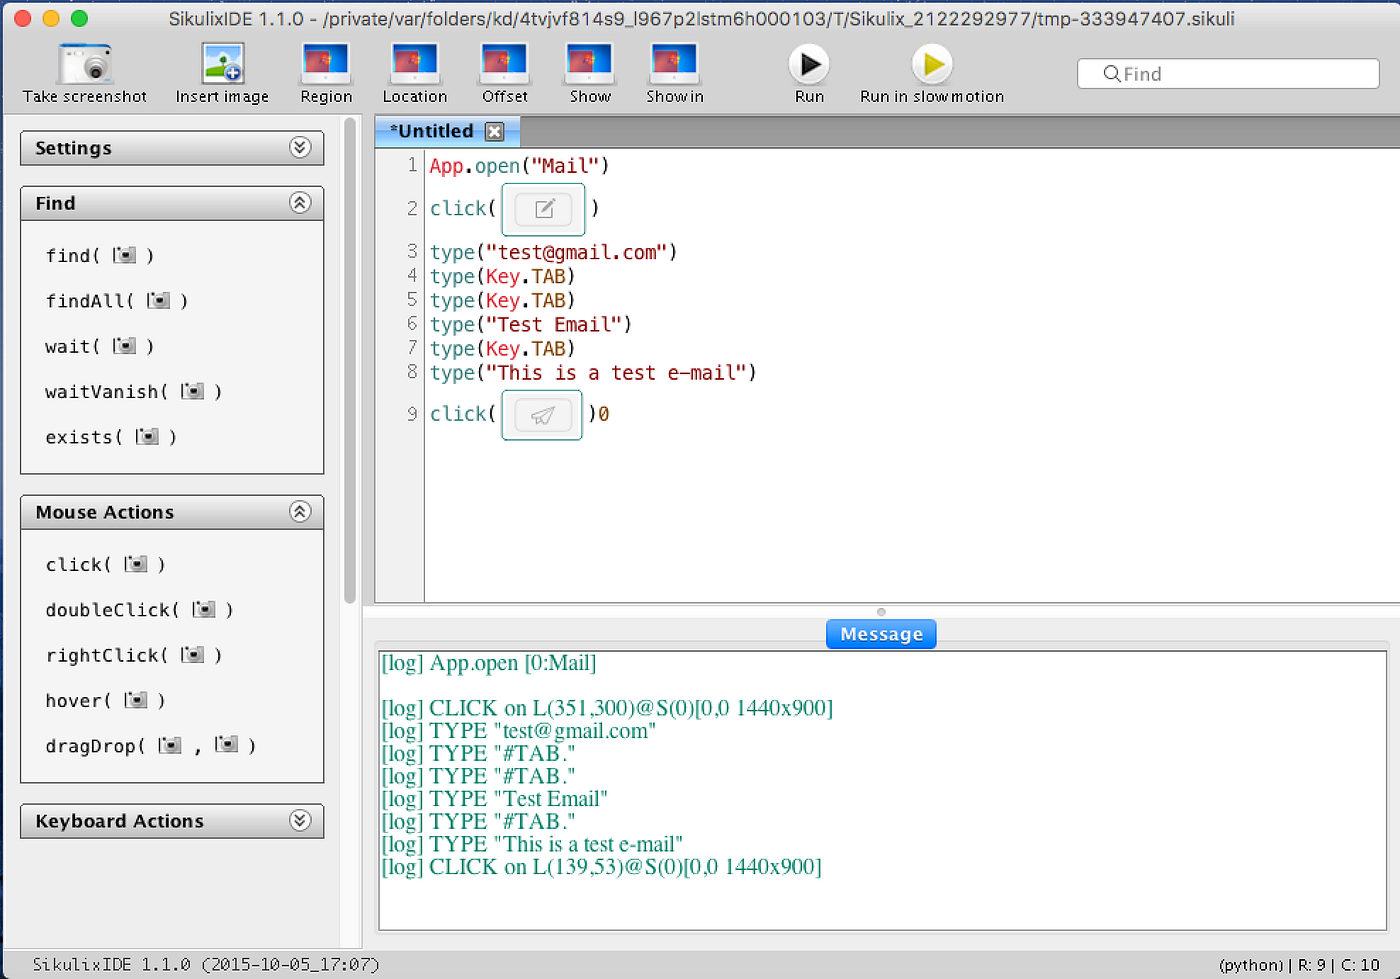Select the Insert image toolbar icon

click(221, 70)
